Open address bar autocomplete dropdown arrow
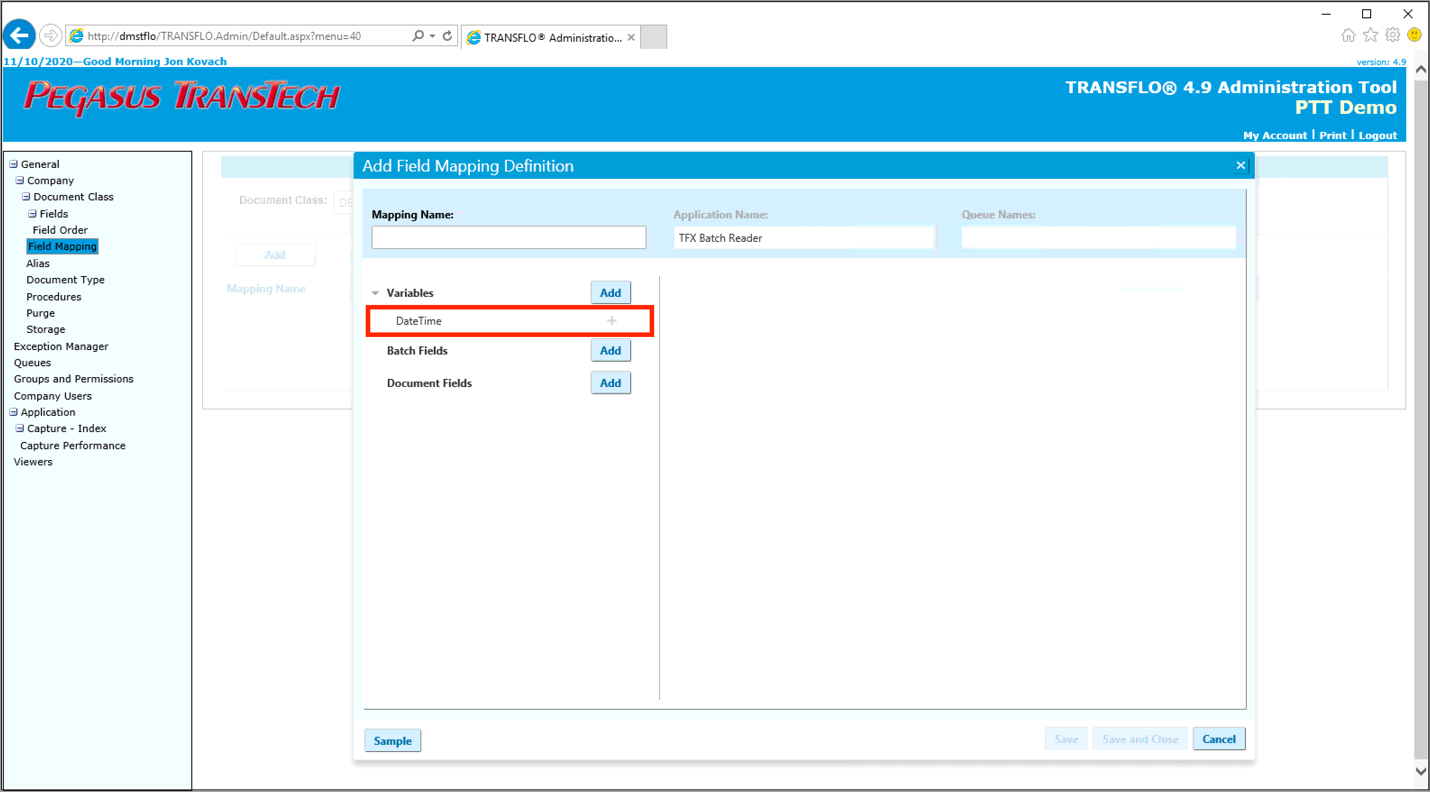The height and width of the screenshot is (792, 1430). pyautogui.click(x=432, y=36)
